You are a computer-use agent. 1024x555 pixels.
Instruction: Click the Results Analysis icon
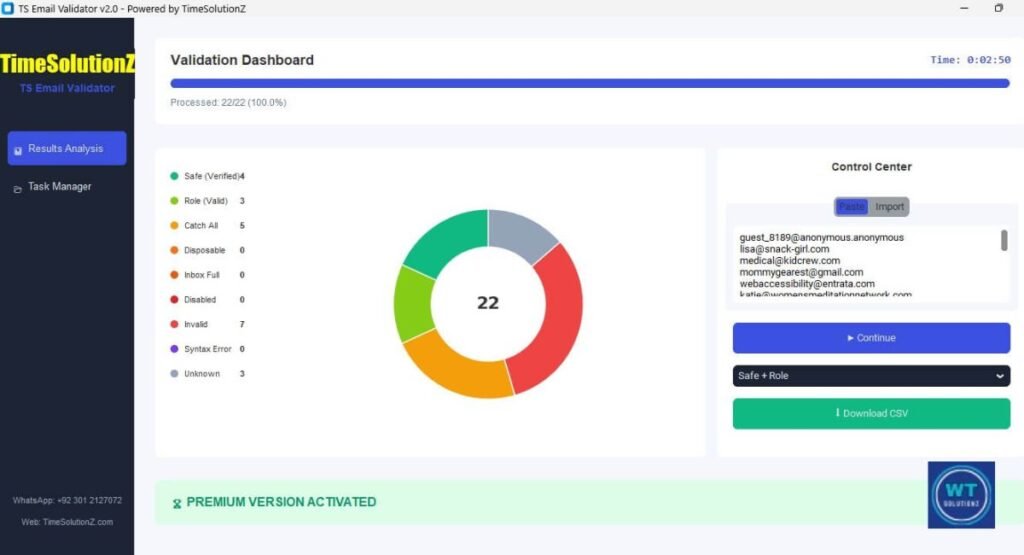pyautogui.click(x=18, y=150)
